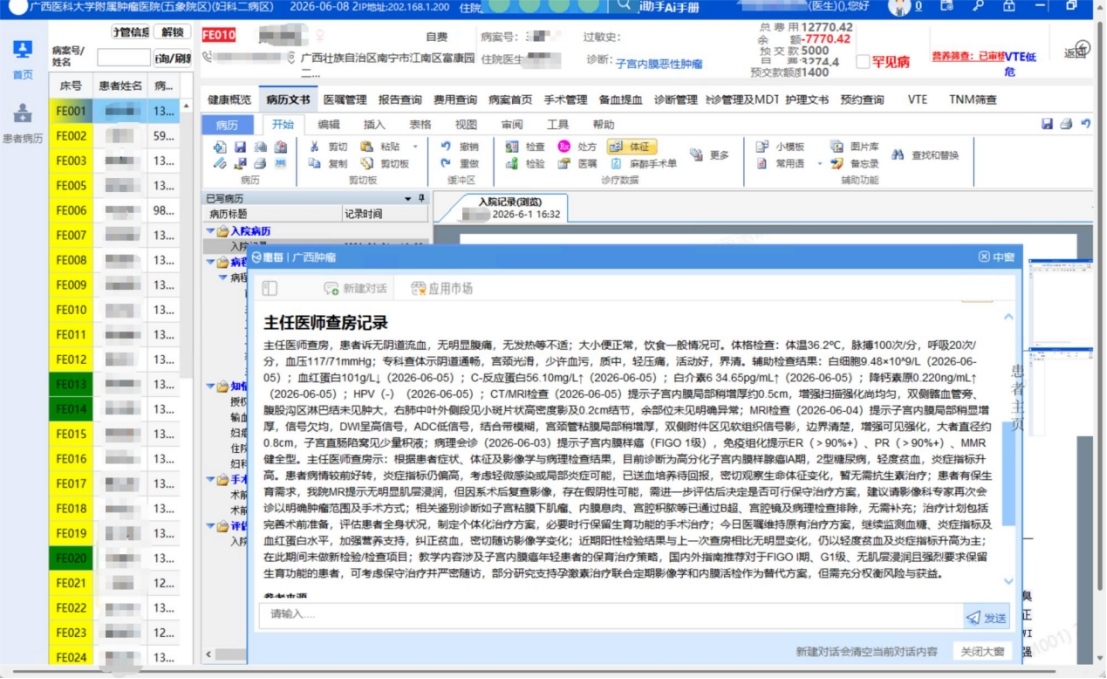This screenshot has width=1107, height=679.
Task: Click 查找和替换 binoculars icon
Action: (x=897, y=155)
